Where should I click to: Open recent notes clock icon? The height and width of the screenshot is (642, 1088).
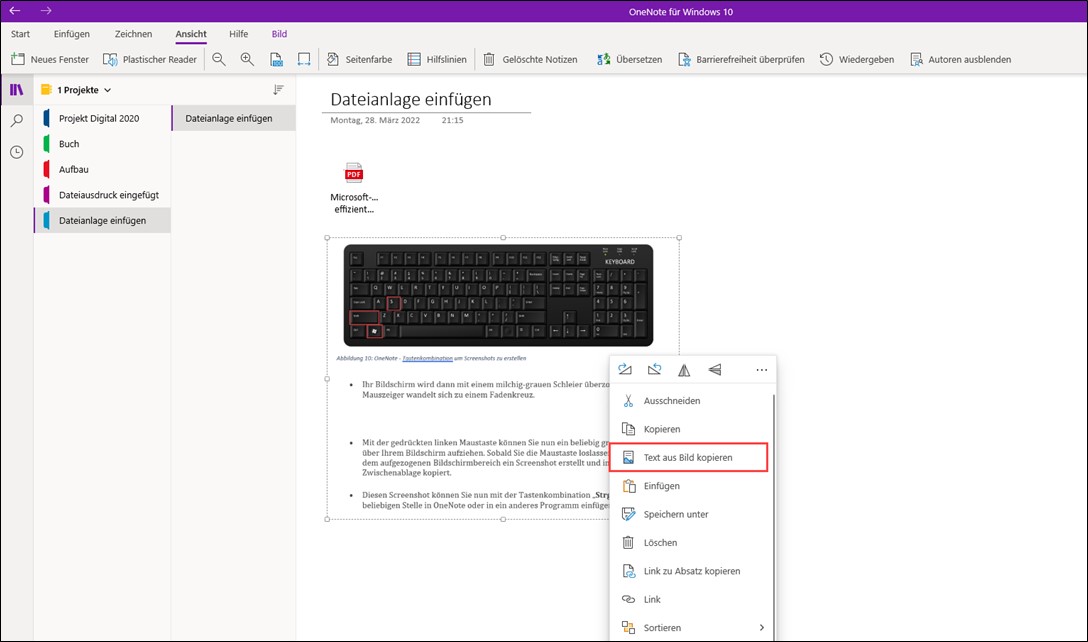pos(17,152)
